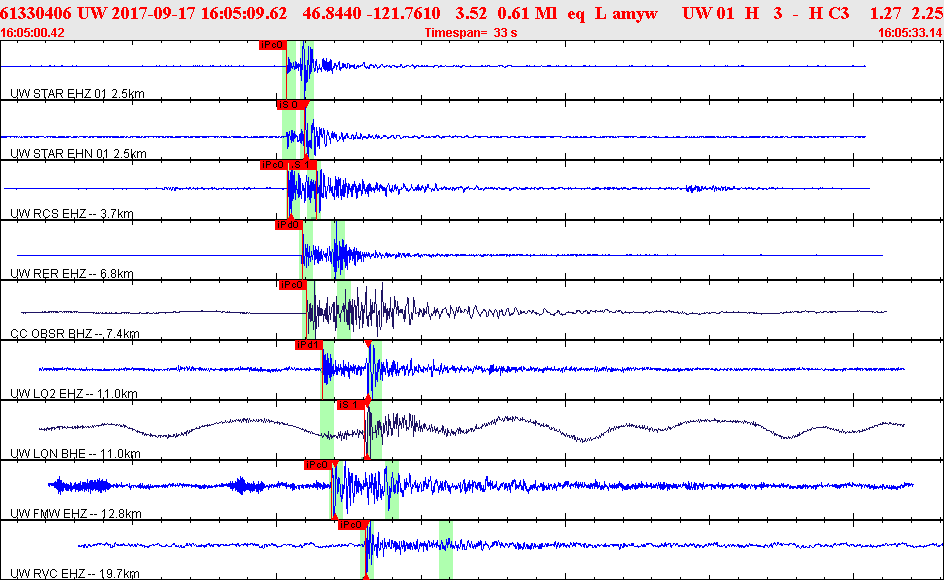
Task: Click the depth value 3.52 in header
Action: pos(471,13)
